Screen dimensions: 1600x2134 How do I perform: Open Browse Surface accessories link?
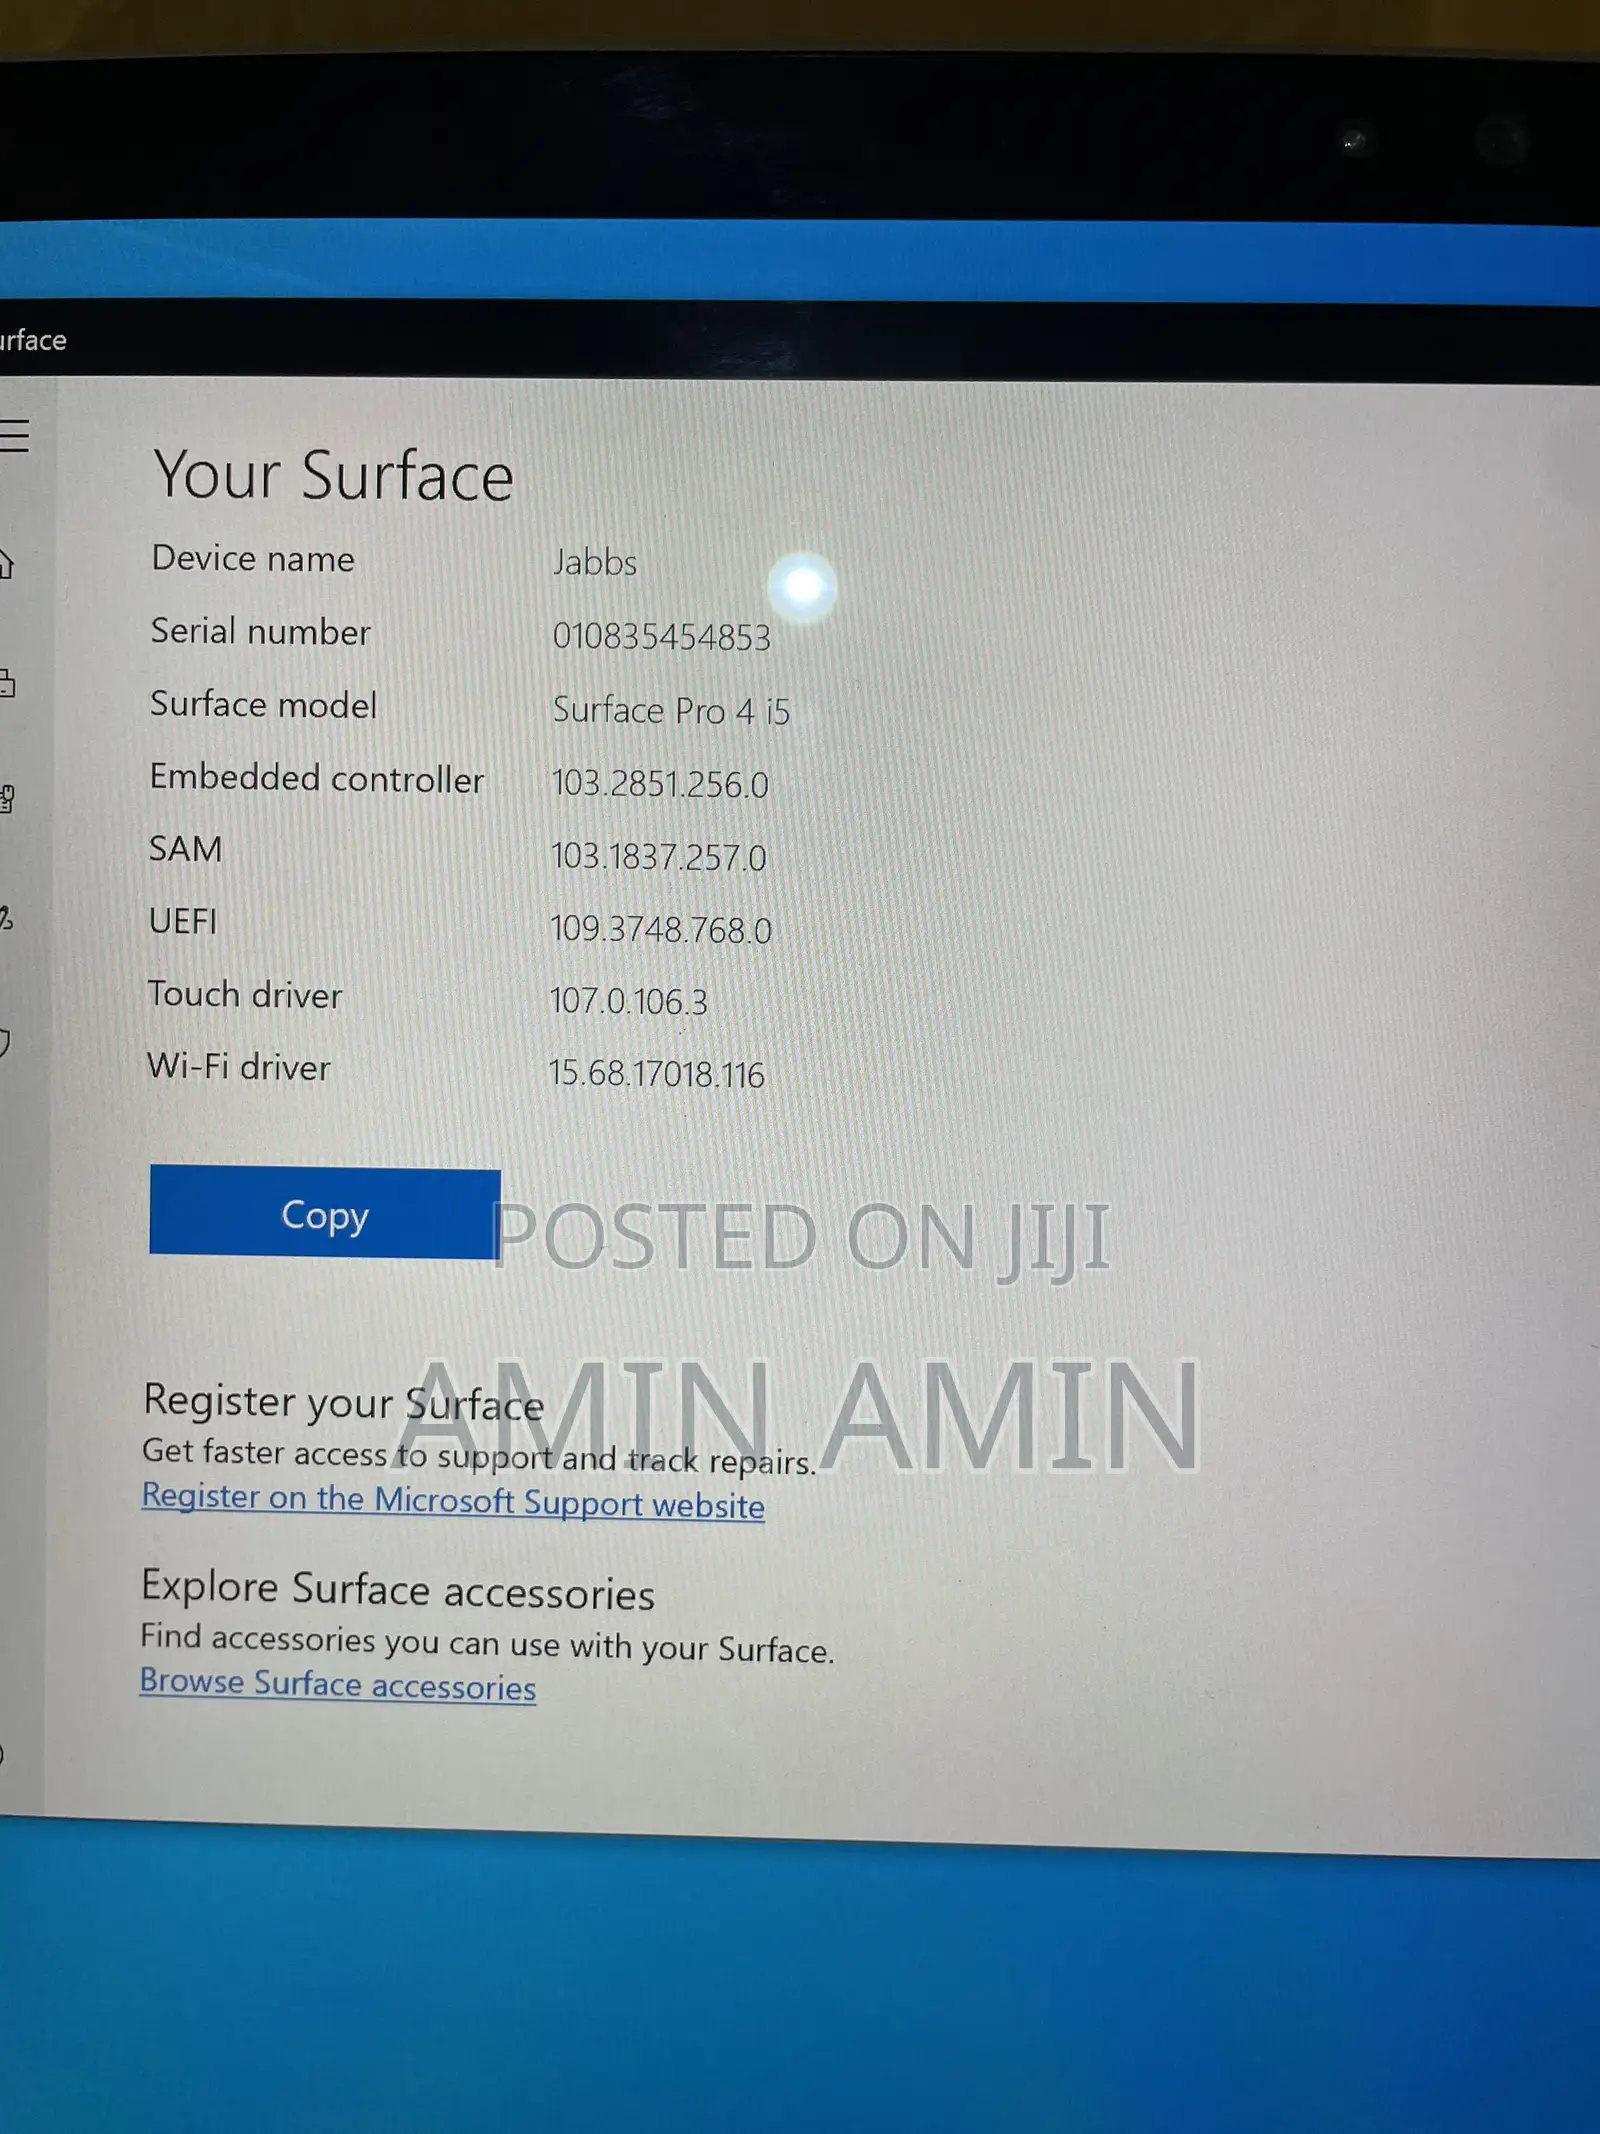pyautogui.click(x=338, y=1684)
